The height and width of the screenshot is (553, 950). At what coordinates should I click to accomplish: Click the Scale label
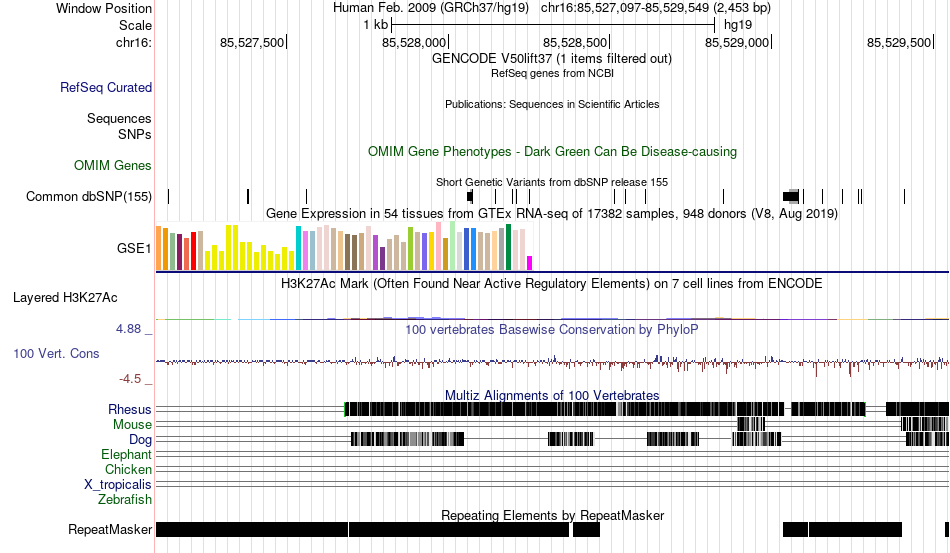[135, 25]
